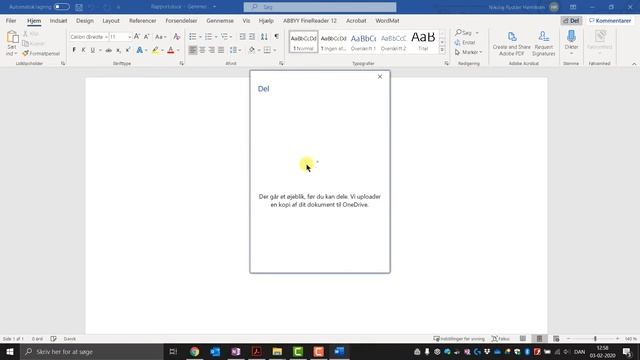The image size is (640, 360).
Task: Switch to the Indsæt tab
Action: tap(58, 21)
